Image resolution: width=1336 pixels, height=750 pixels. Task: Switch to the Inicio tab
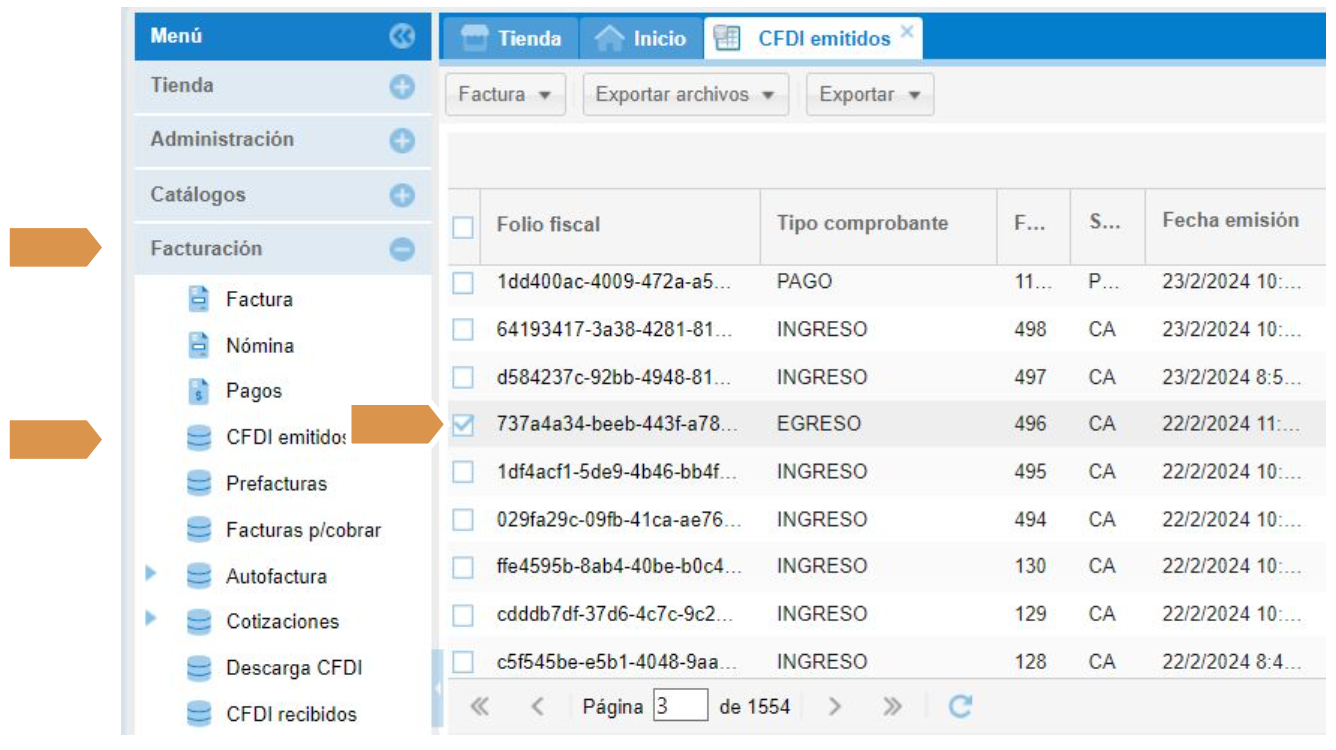(640, 39)
